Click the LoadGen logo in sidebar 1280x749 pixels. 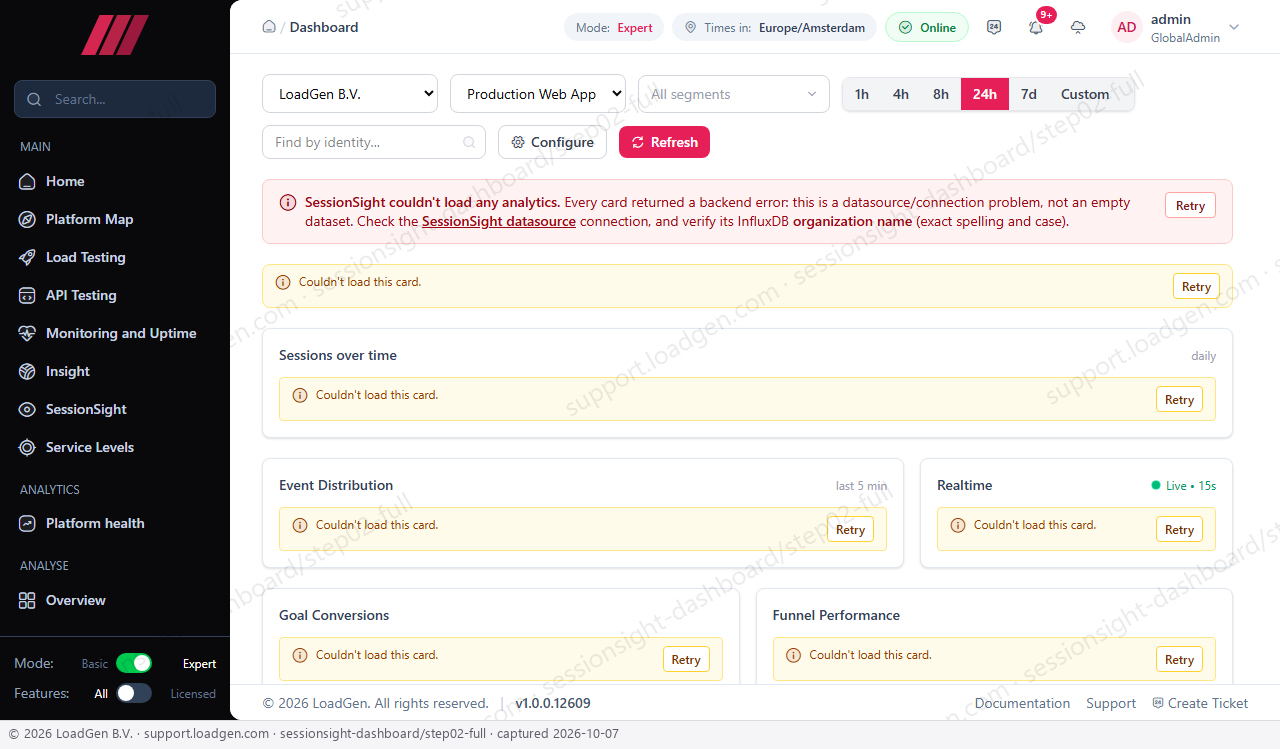(x=115, y=35)
